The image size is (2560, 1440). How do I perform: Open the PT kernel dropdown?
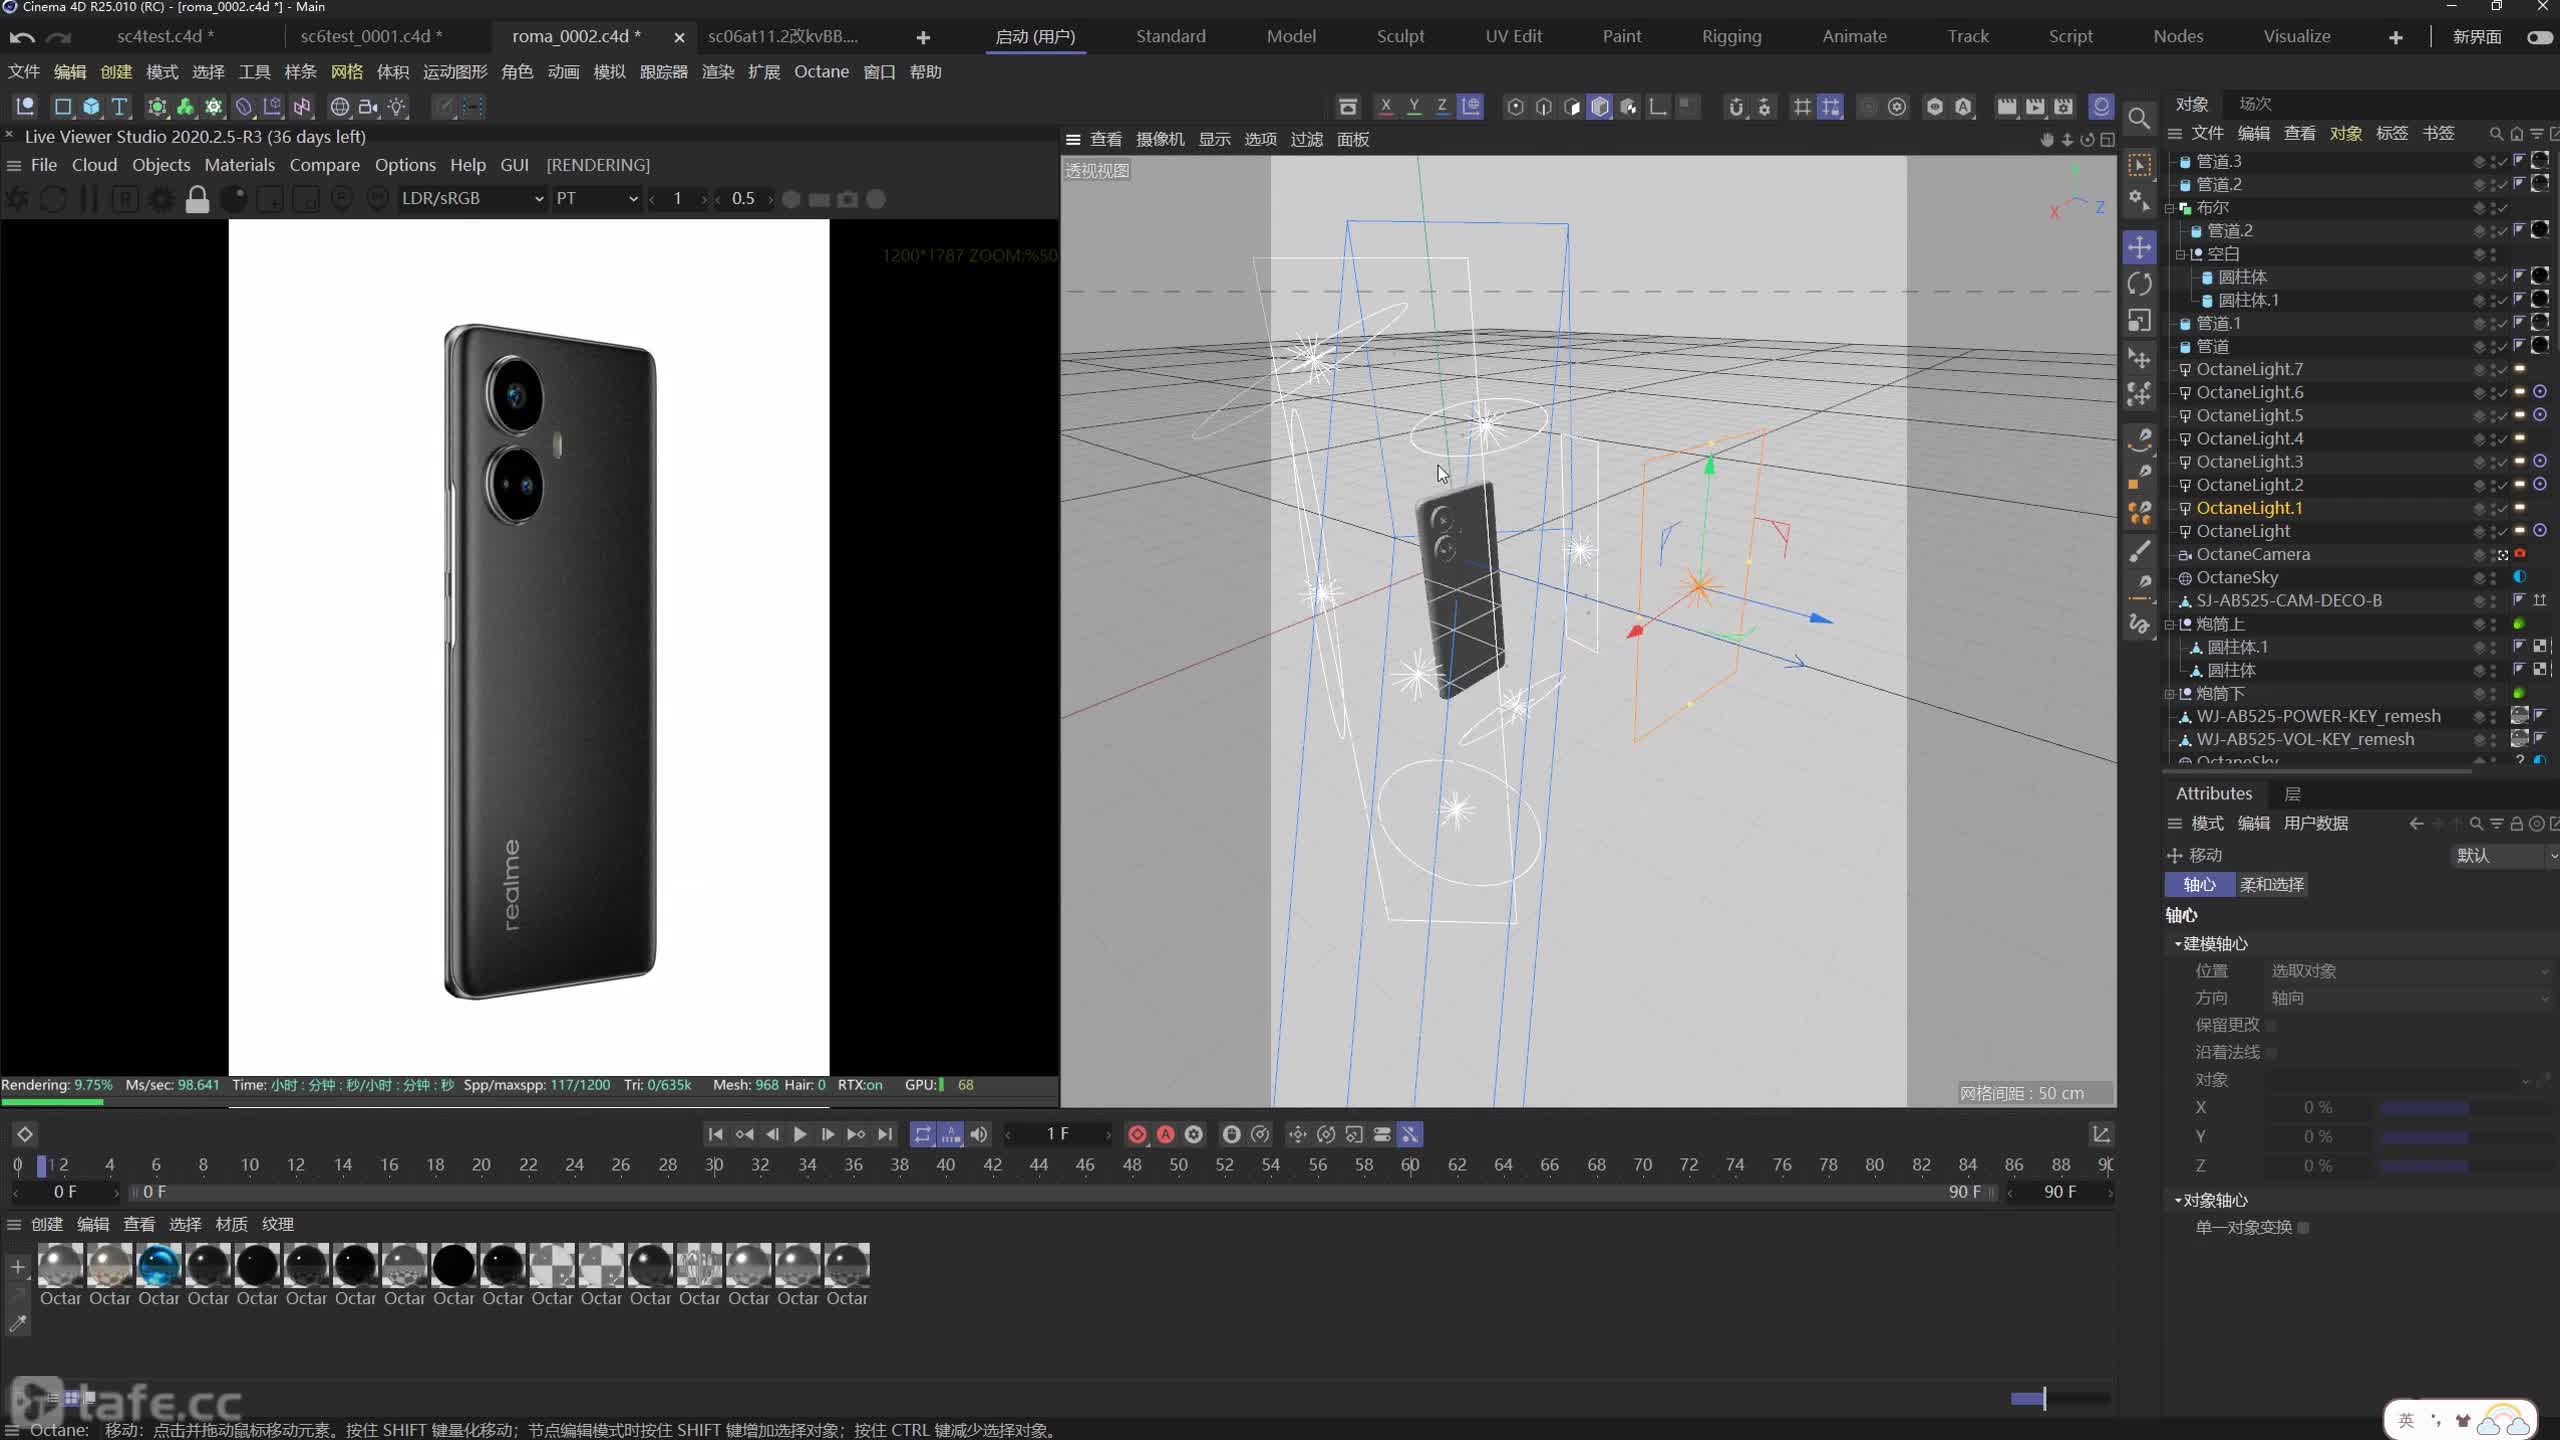596,199
